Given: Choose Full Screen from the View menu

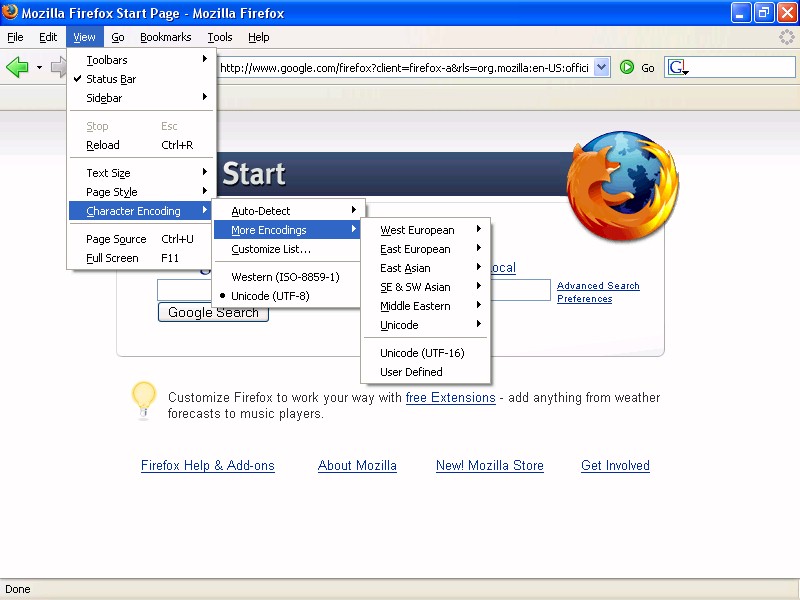Looking at the screenshot, I should 142,258.
